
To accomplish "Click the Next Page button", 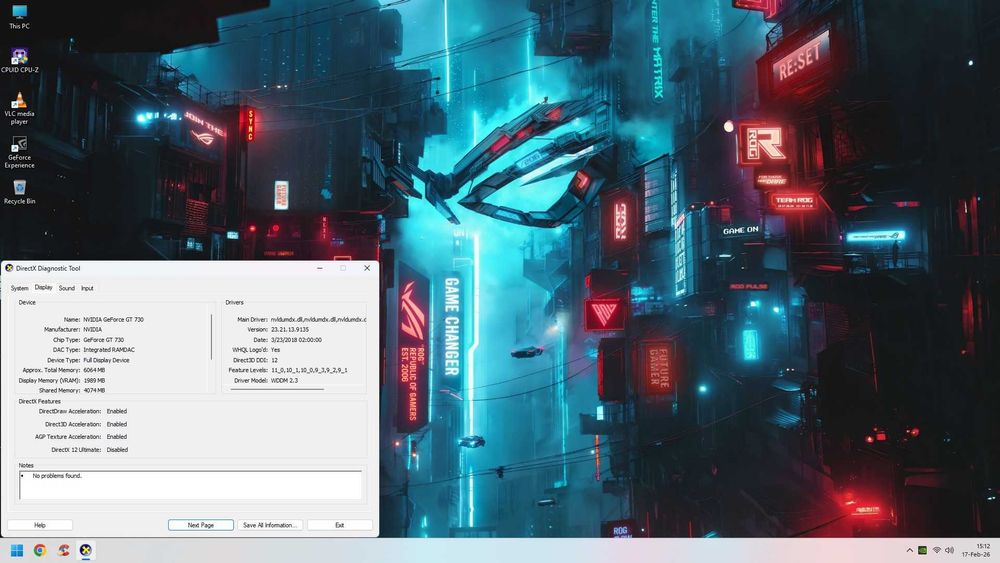I will click(201, 525).
